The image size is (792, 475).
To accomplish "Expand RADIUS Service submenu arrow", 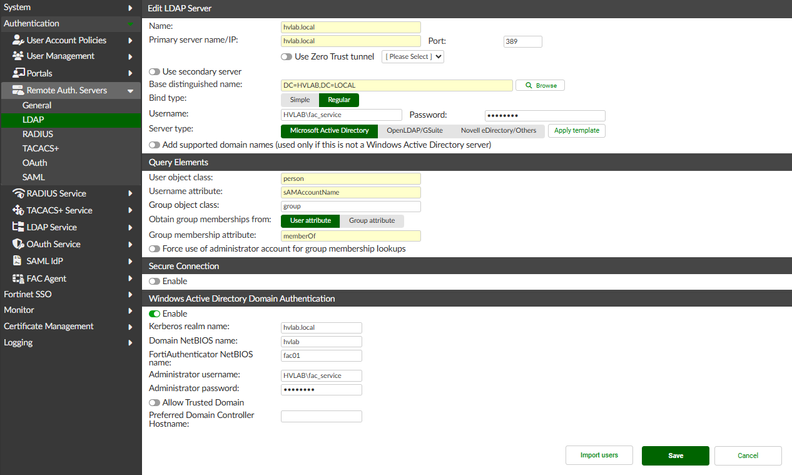I will coord(130,194).
